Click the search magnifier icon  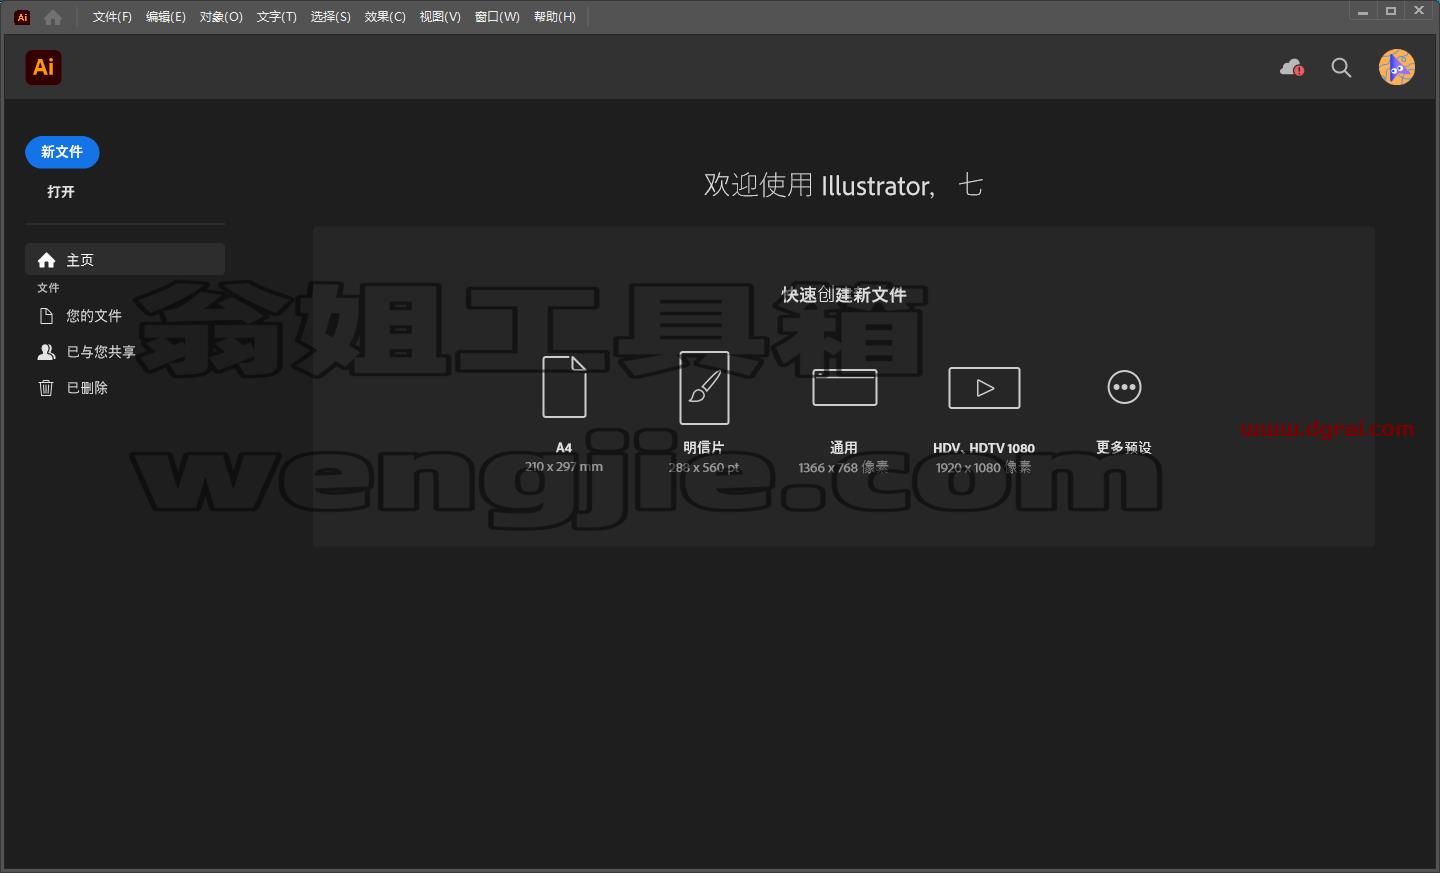[1342, 67]
